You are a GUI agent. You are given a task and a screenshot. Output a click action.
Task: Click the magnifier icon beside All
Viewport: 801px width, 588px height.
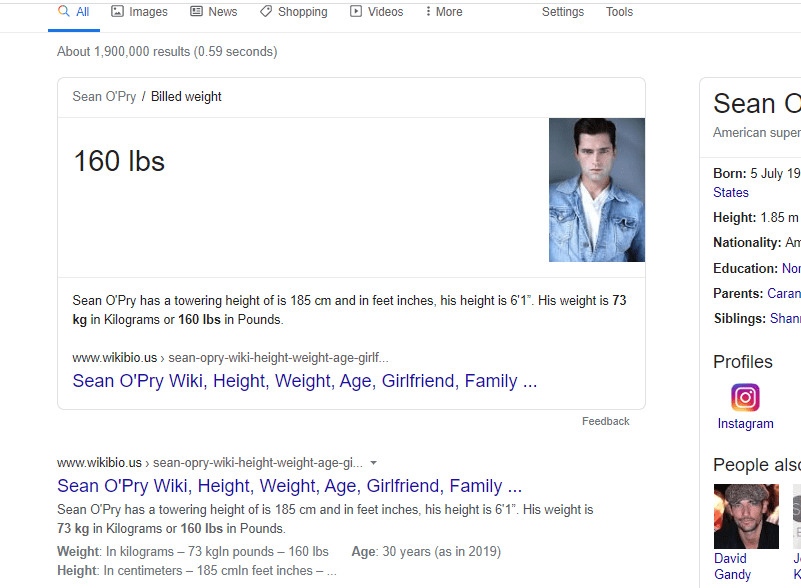[x=64, y=11]
